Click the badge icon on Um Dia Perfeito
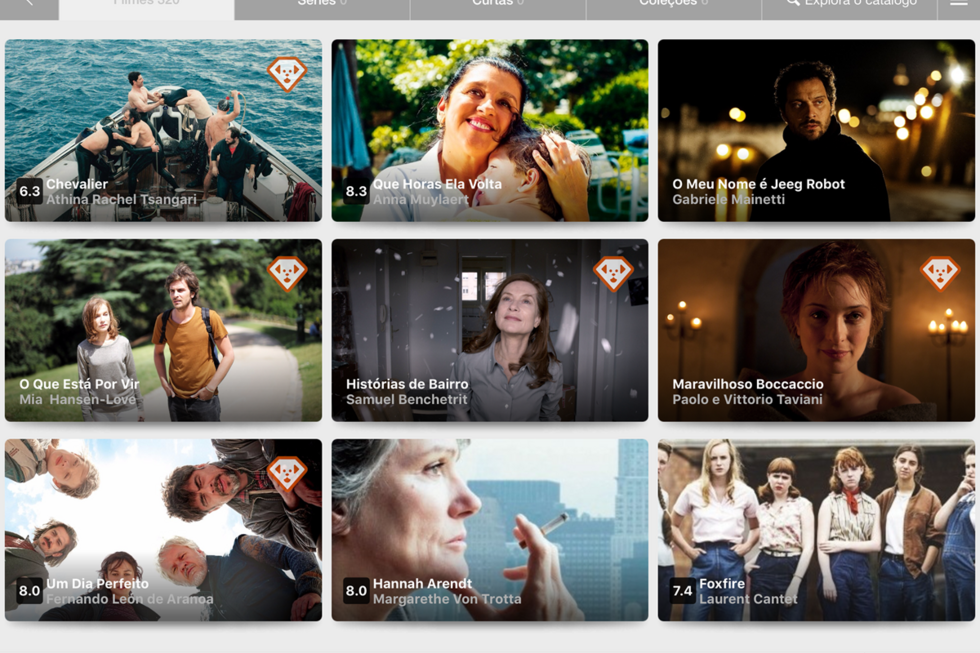 287,473
